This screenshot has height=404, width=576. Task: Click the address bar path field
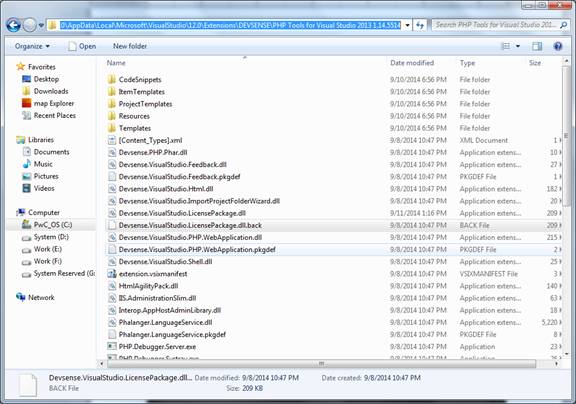[230, 25]
